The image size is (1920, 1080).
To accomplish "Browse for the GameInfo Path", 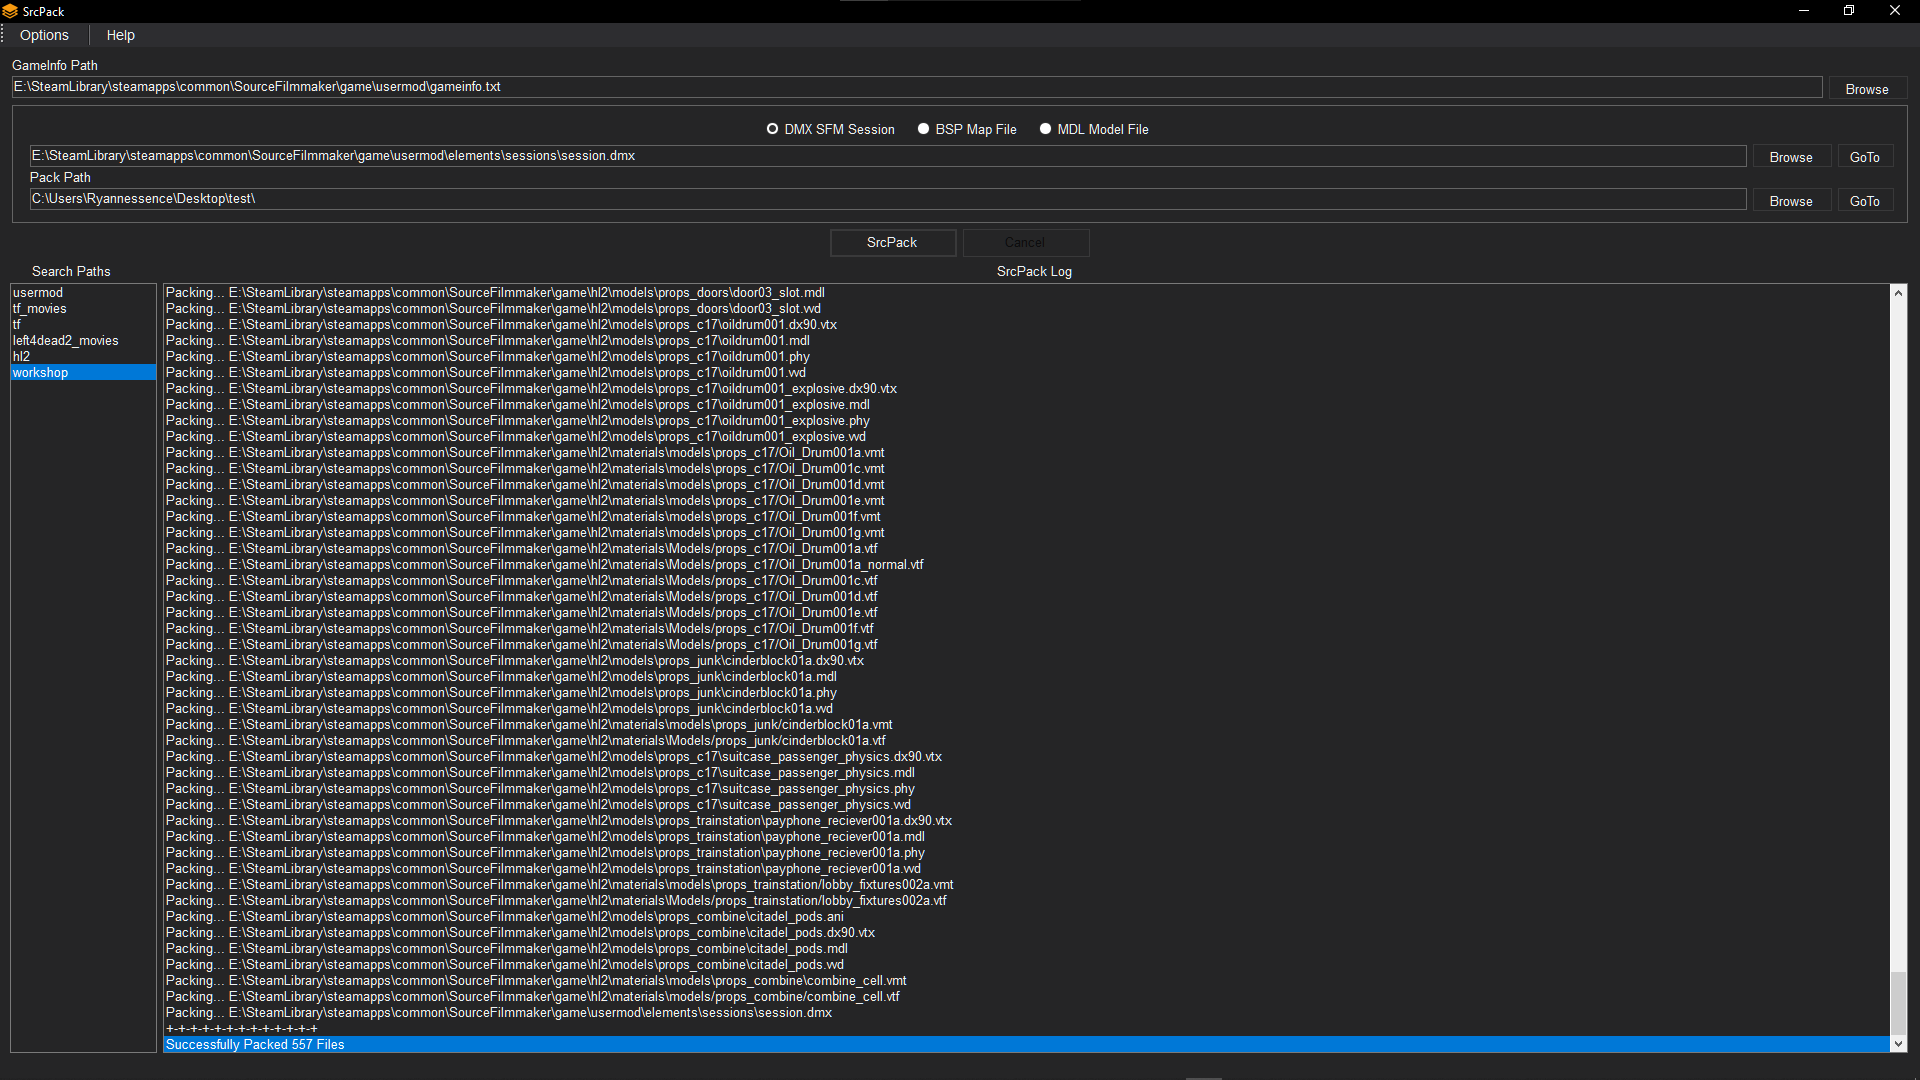I will click(1867, 89).
